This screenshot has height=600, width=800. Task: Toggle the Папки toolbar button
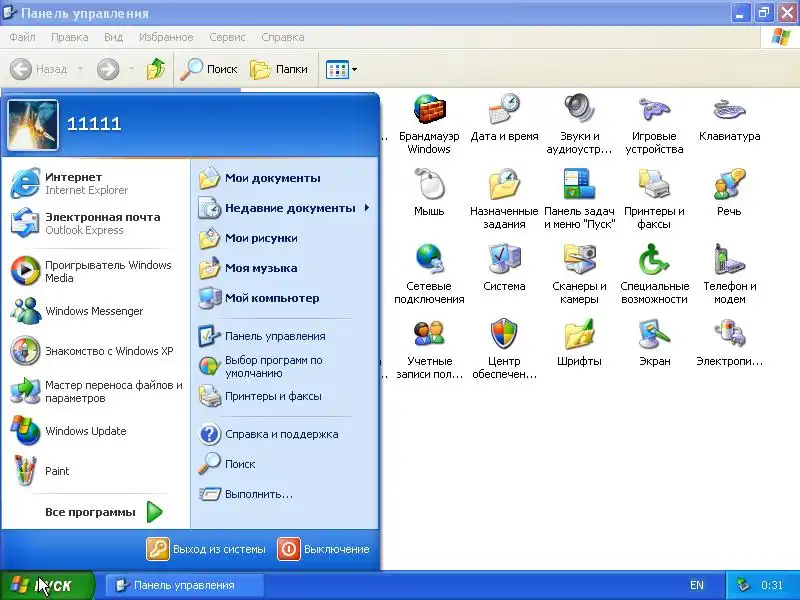coord(279,69)
